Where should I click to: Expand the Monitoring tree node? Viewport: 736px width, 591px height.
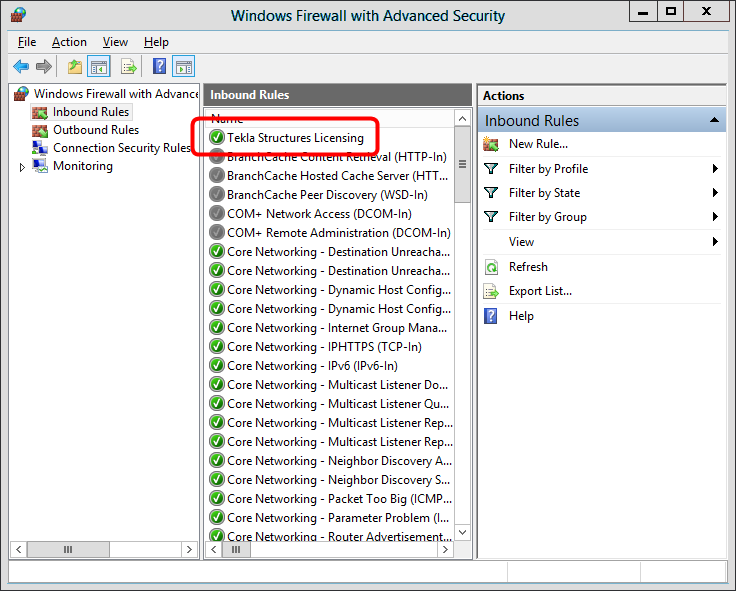click(23, 167)
